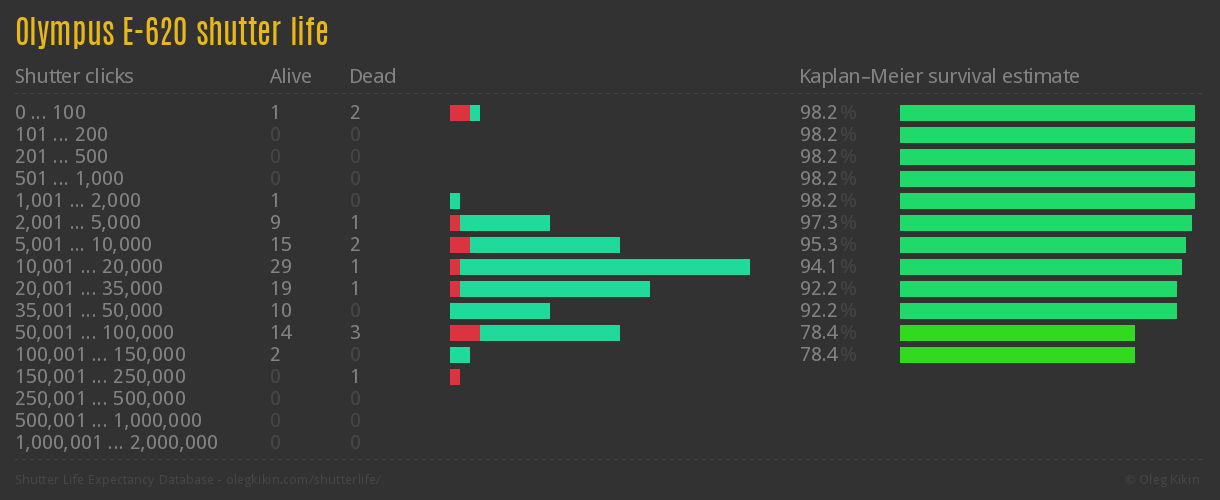Click the 94.1% survival percentage
The width and height of the screenshot is (1220, 500).
[x=827, y=267]
